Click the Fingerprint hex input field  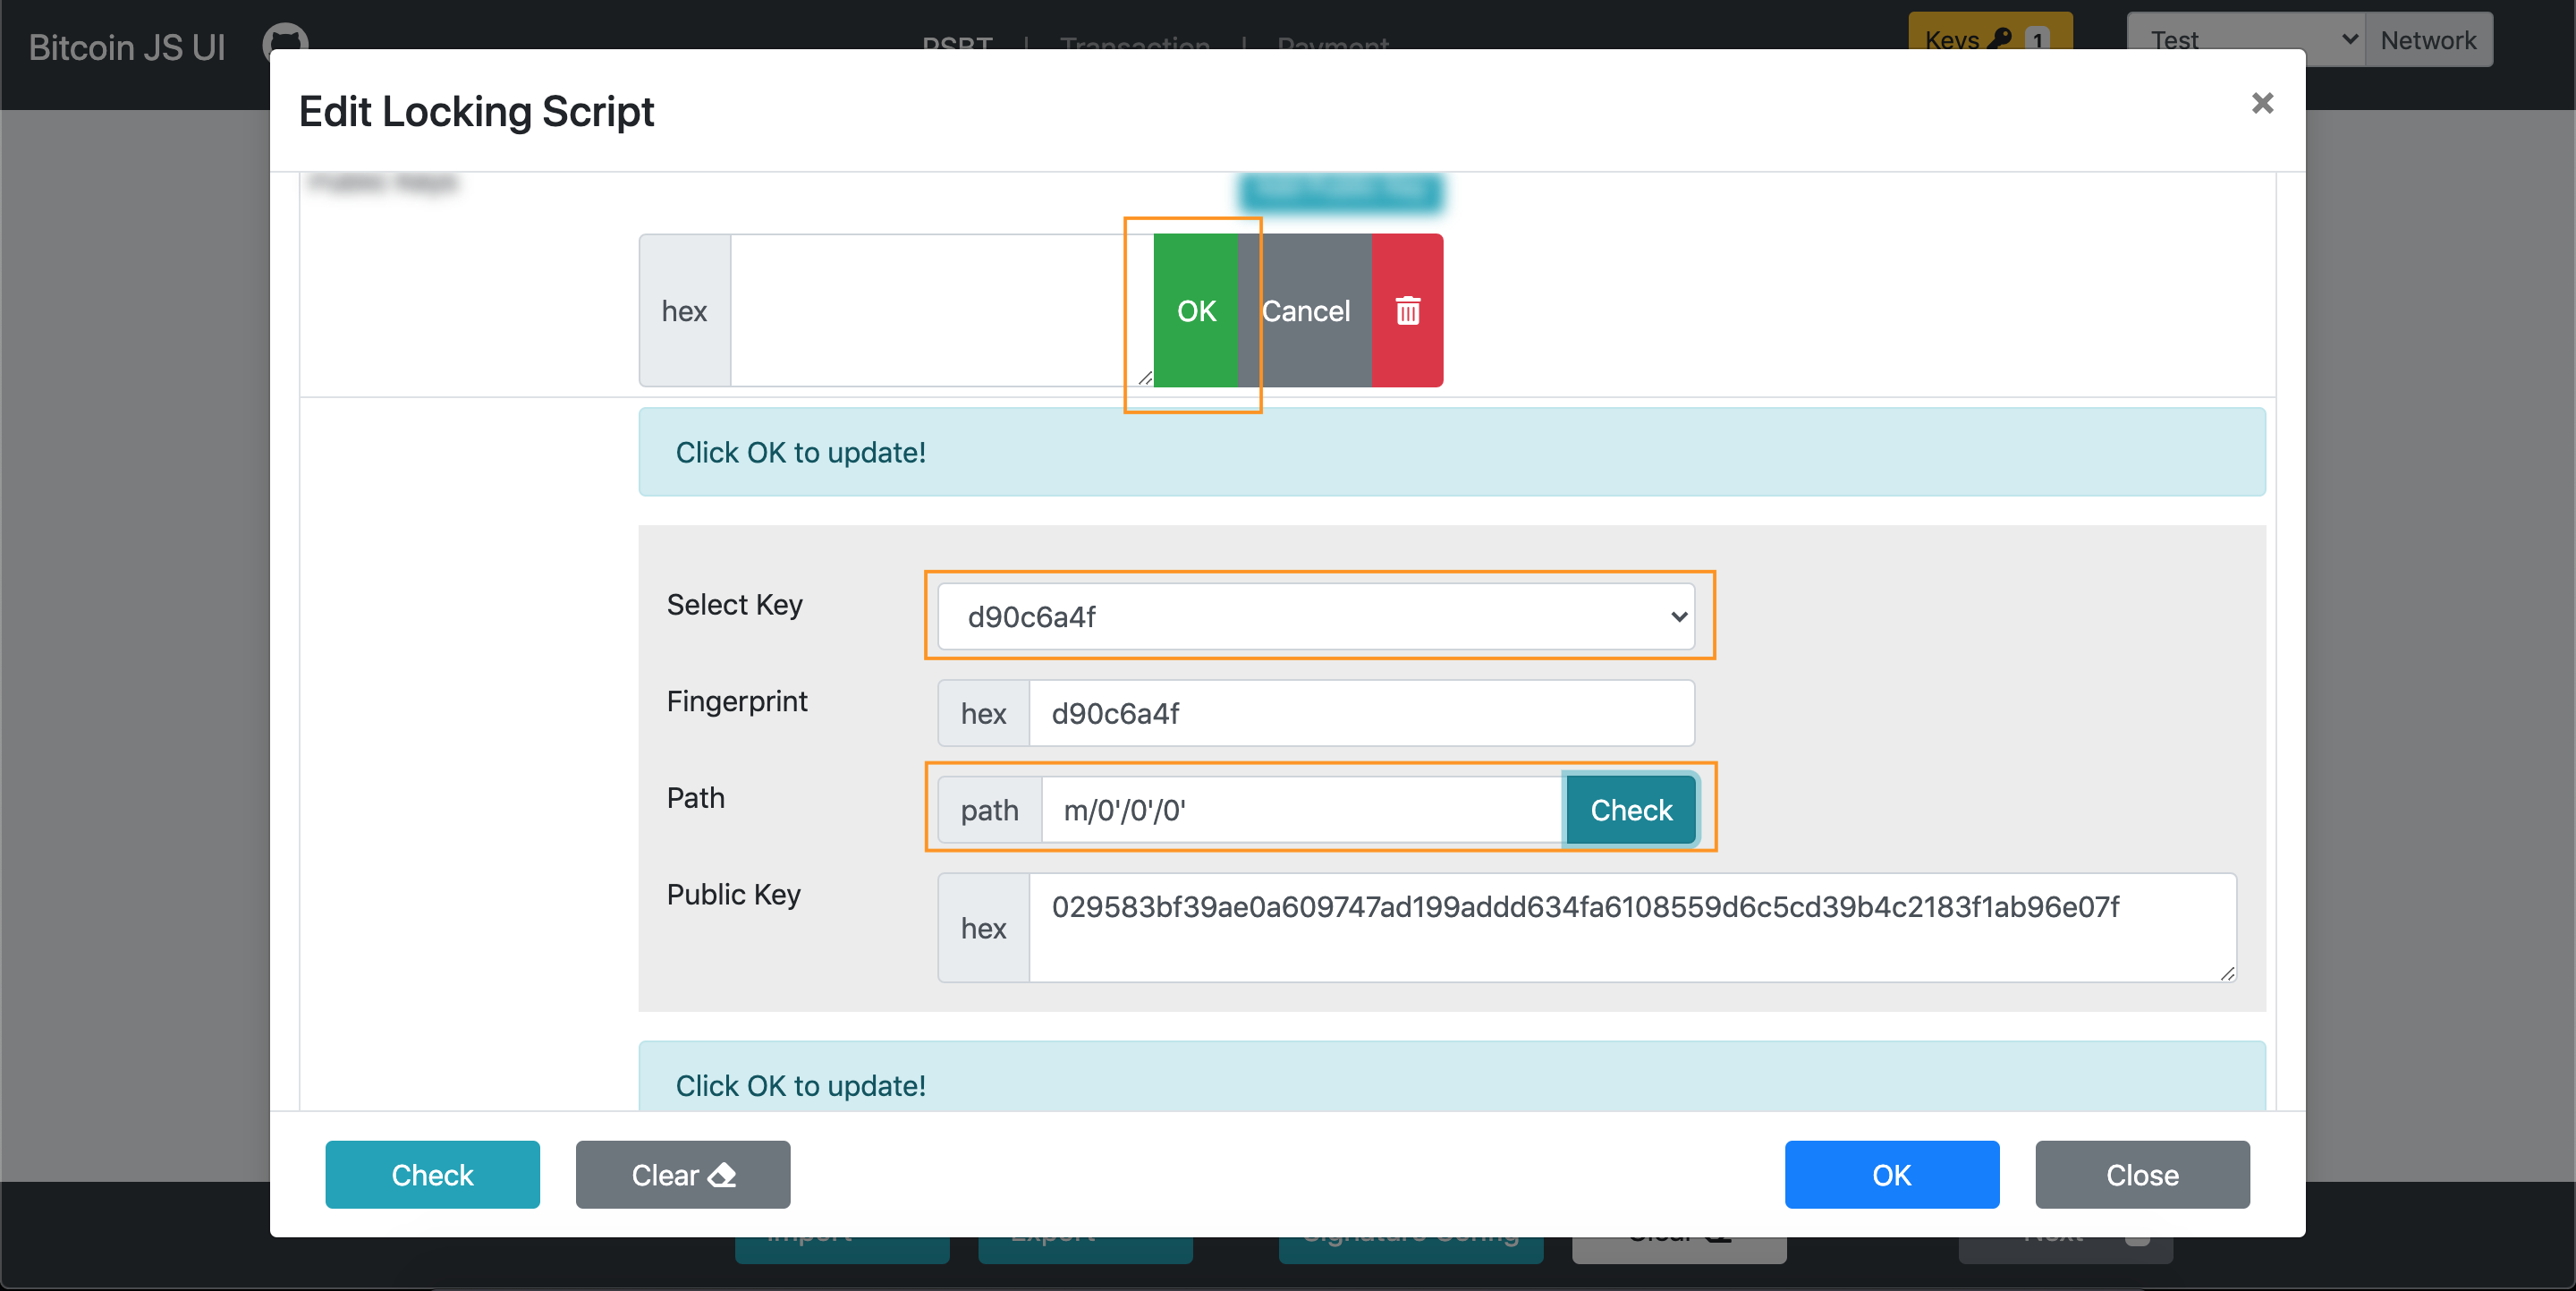pyautogui.click(x=1361, y=713)
